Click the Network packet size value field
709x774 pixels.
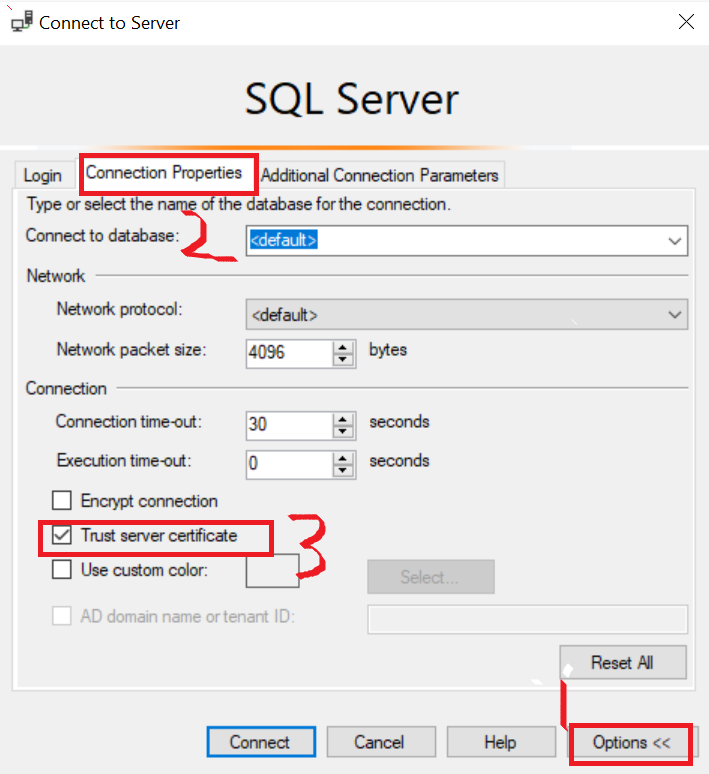[x=289, y=353]
